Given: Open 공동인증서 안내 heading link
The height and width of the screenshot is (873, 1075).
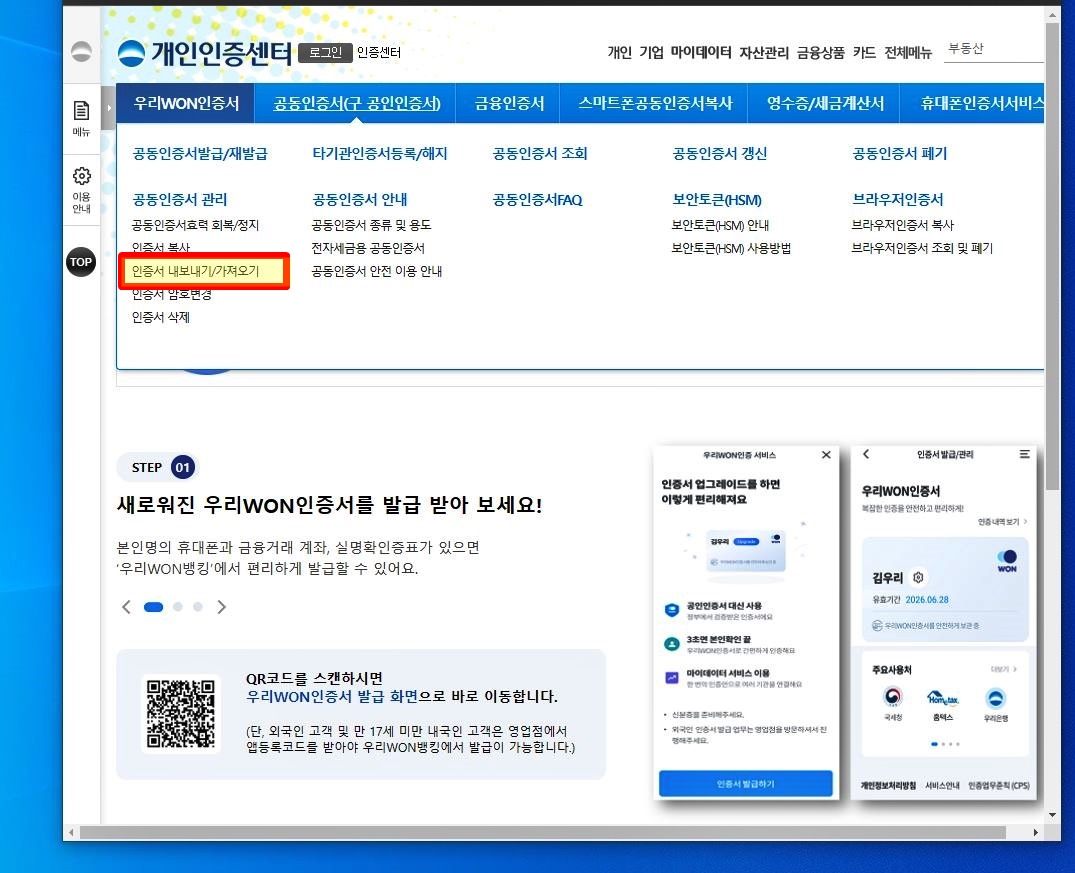Looking at the screenshot, I should pos(359,200).
